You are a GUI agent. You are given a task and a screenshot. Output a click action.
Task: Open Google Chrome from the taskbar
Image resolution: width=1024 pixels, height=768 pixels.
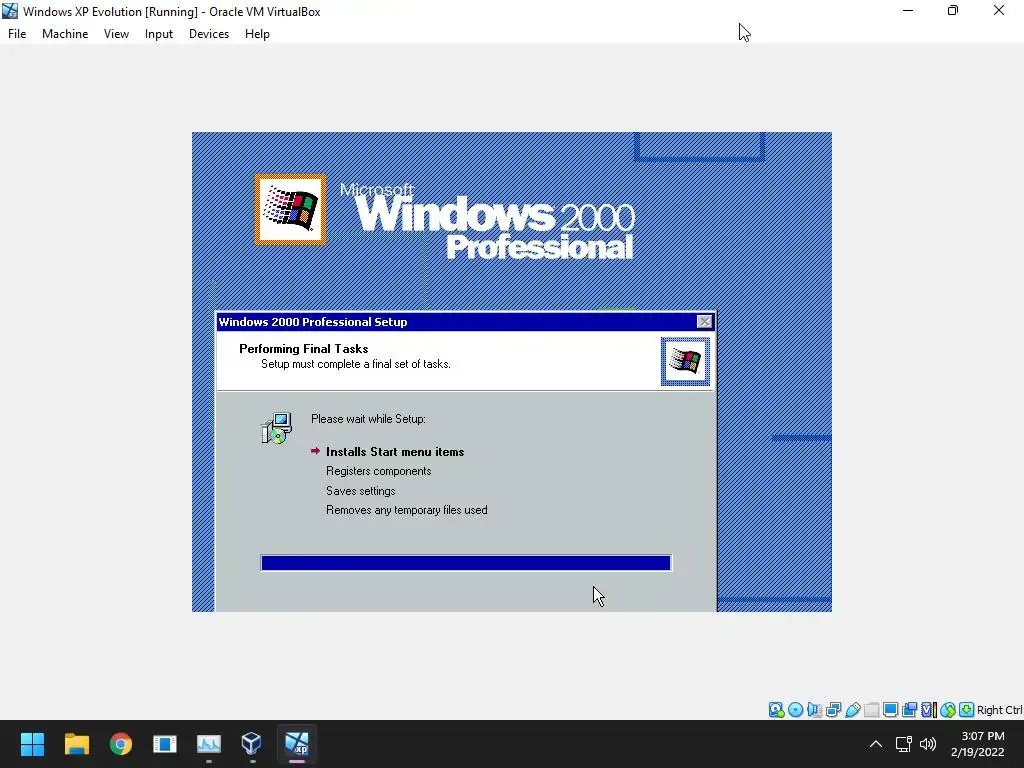click(x=121, y=744)
